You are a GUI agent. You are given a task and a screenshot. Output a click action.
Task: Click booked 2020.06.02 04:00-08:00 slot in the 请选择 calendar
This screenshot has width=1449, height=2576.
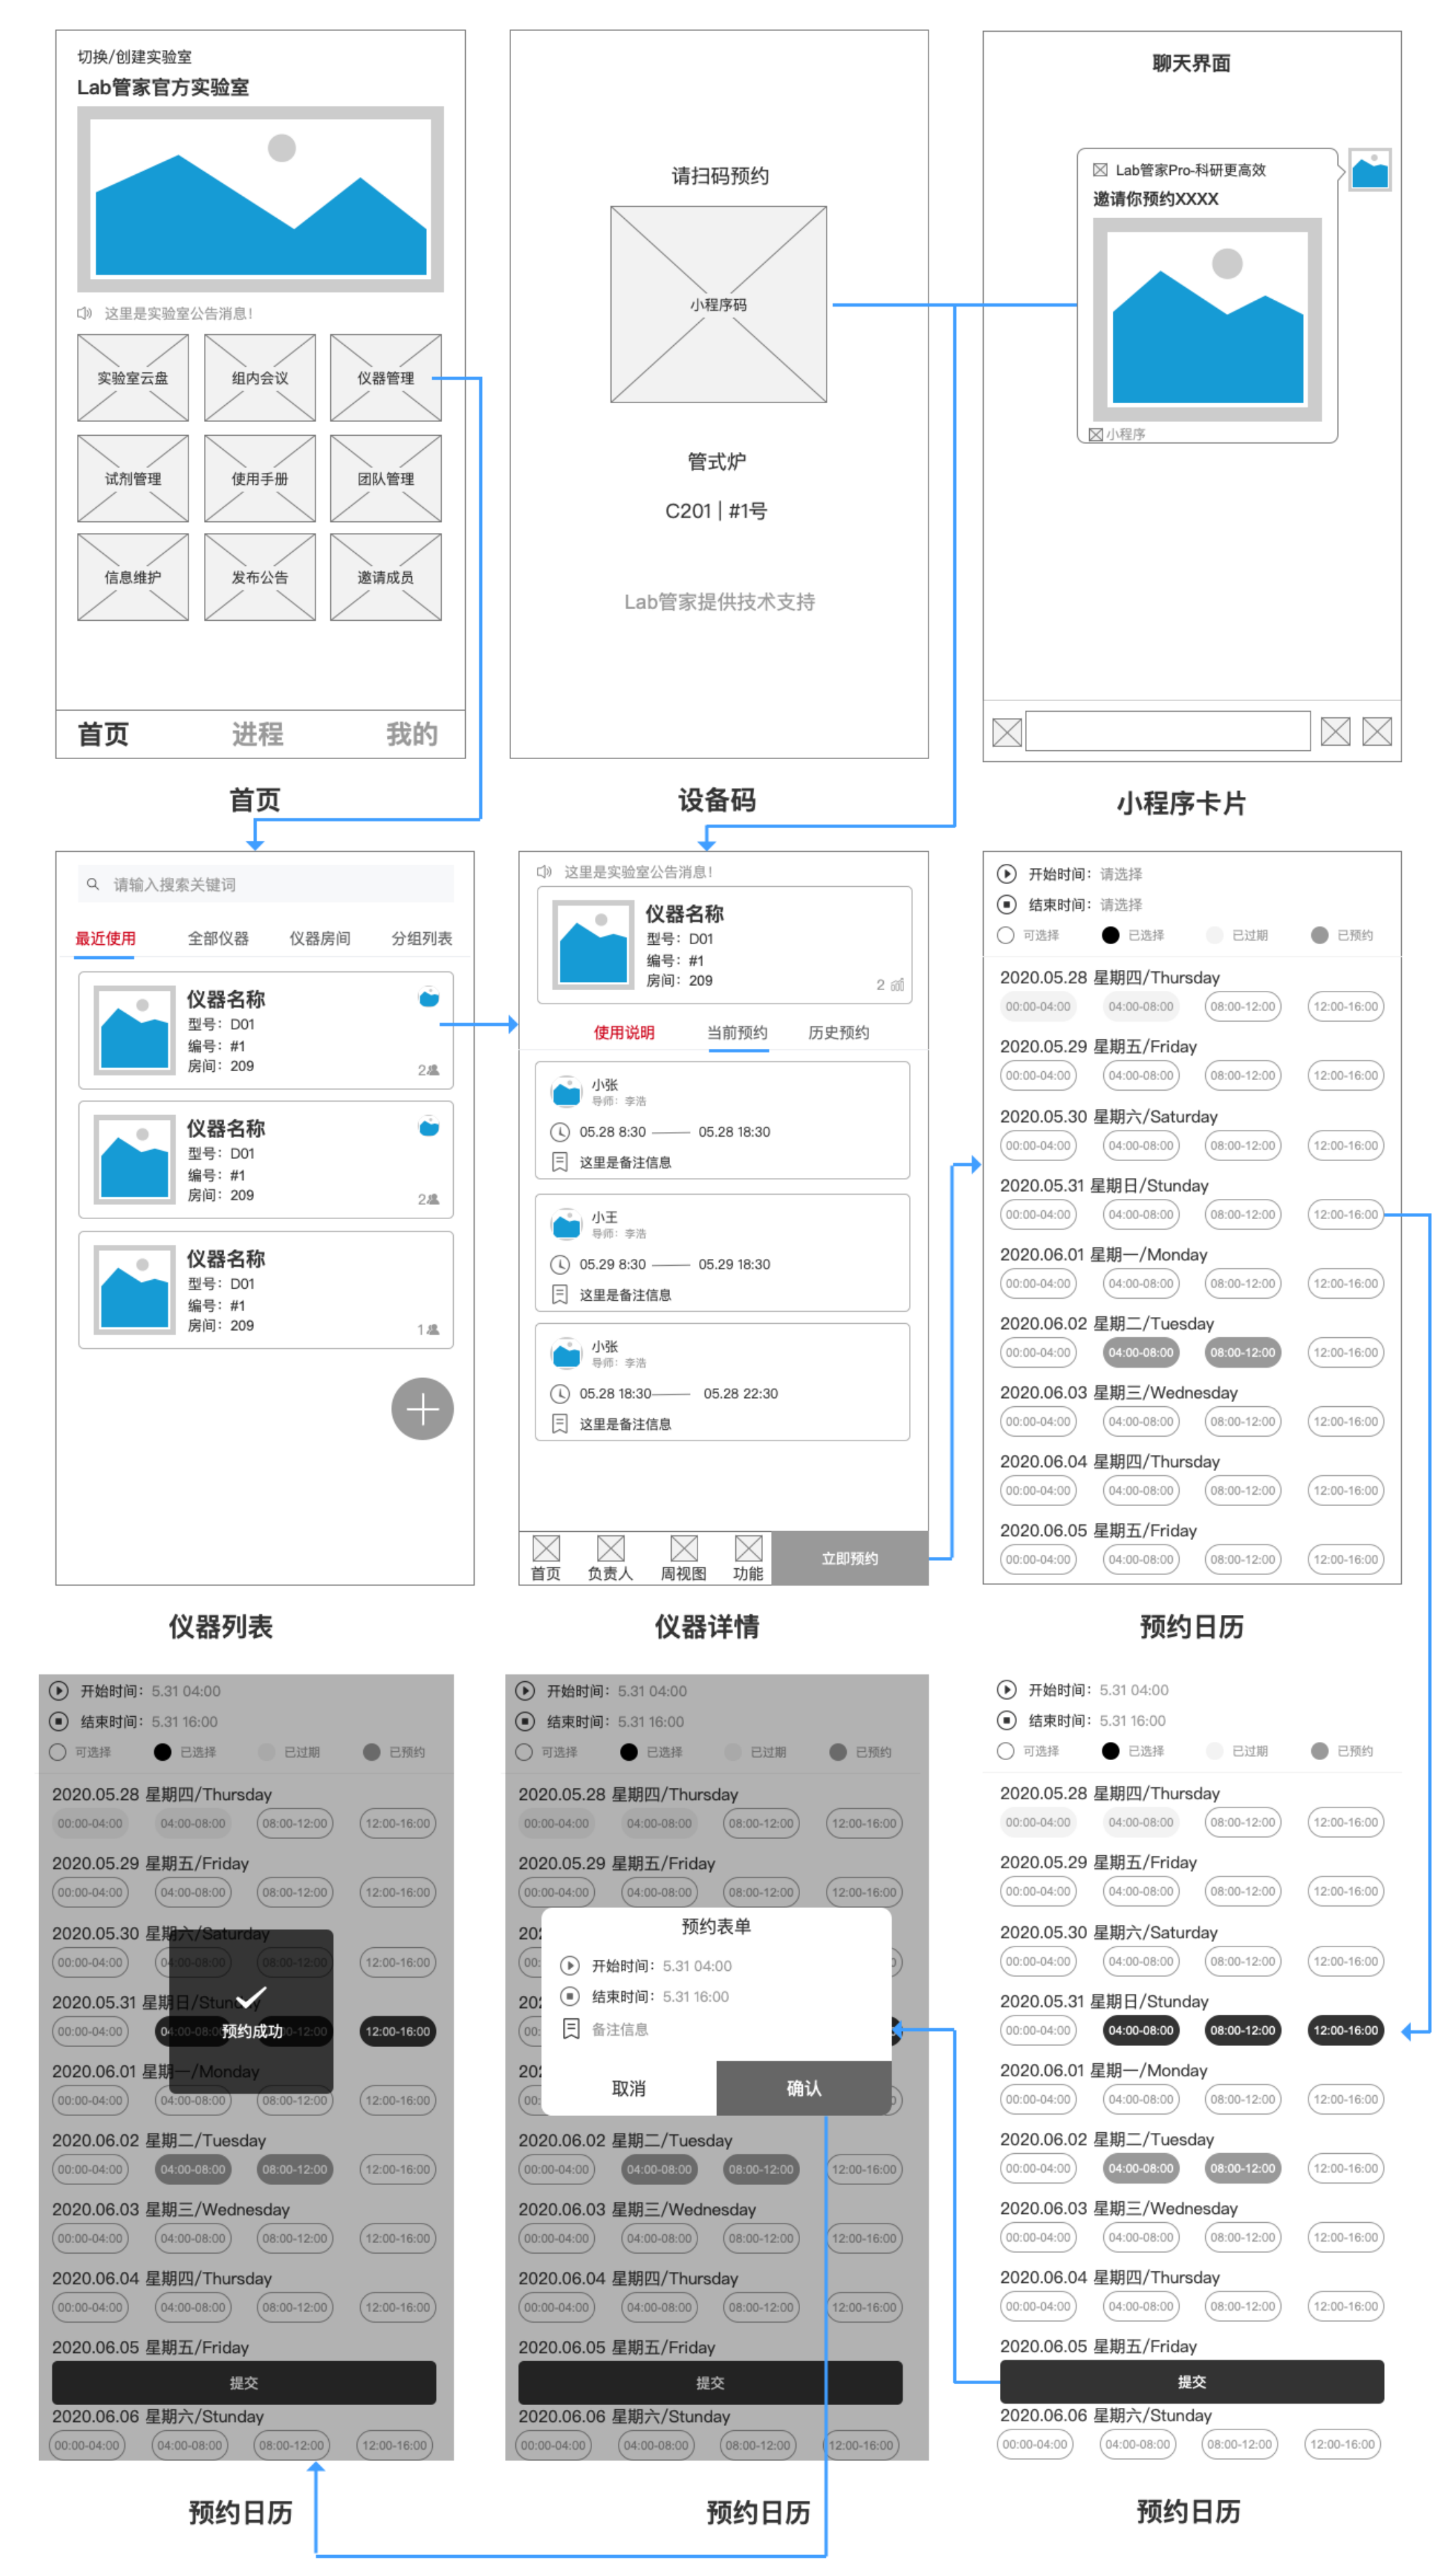[1141, 1352]
